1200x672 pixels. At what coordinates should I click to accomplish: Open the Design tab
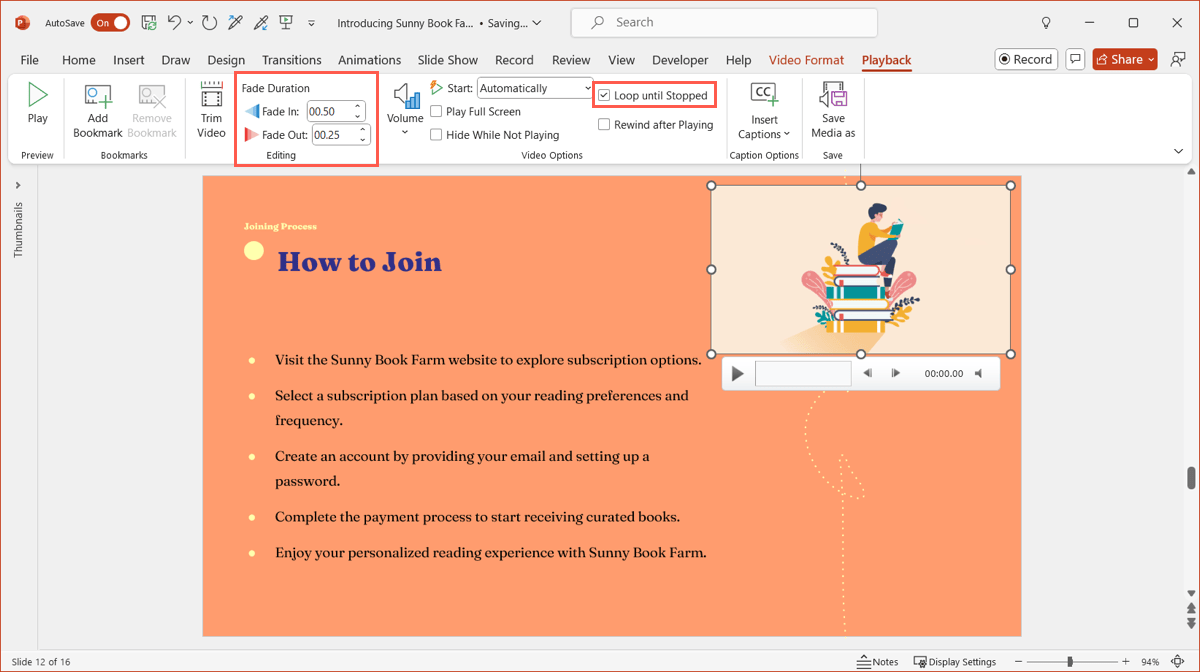[x=226, y=60]
